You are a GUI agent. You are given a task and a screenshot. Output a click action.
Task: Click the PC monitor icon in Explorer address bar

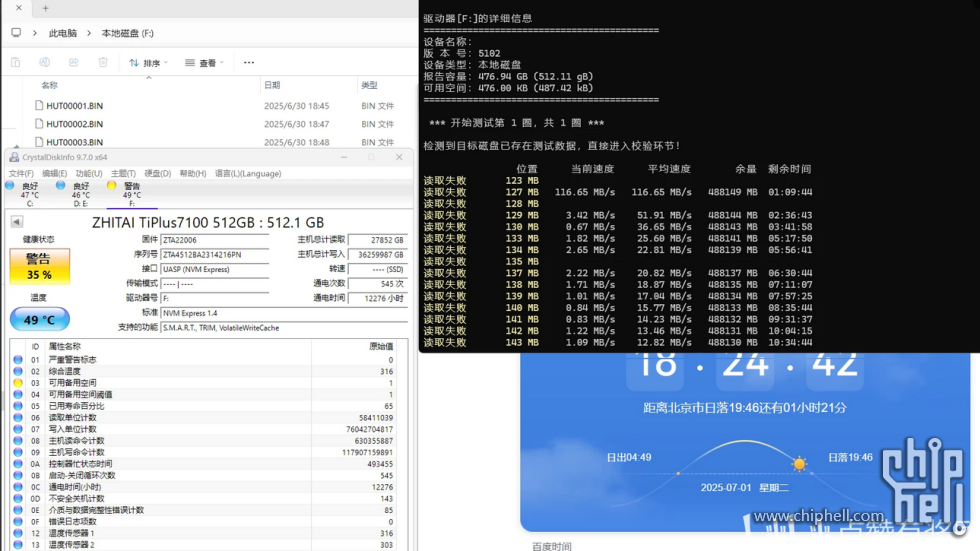point(16,32)
